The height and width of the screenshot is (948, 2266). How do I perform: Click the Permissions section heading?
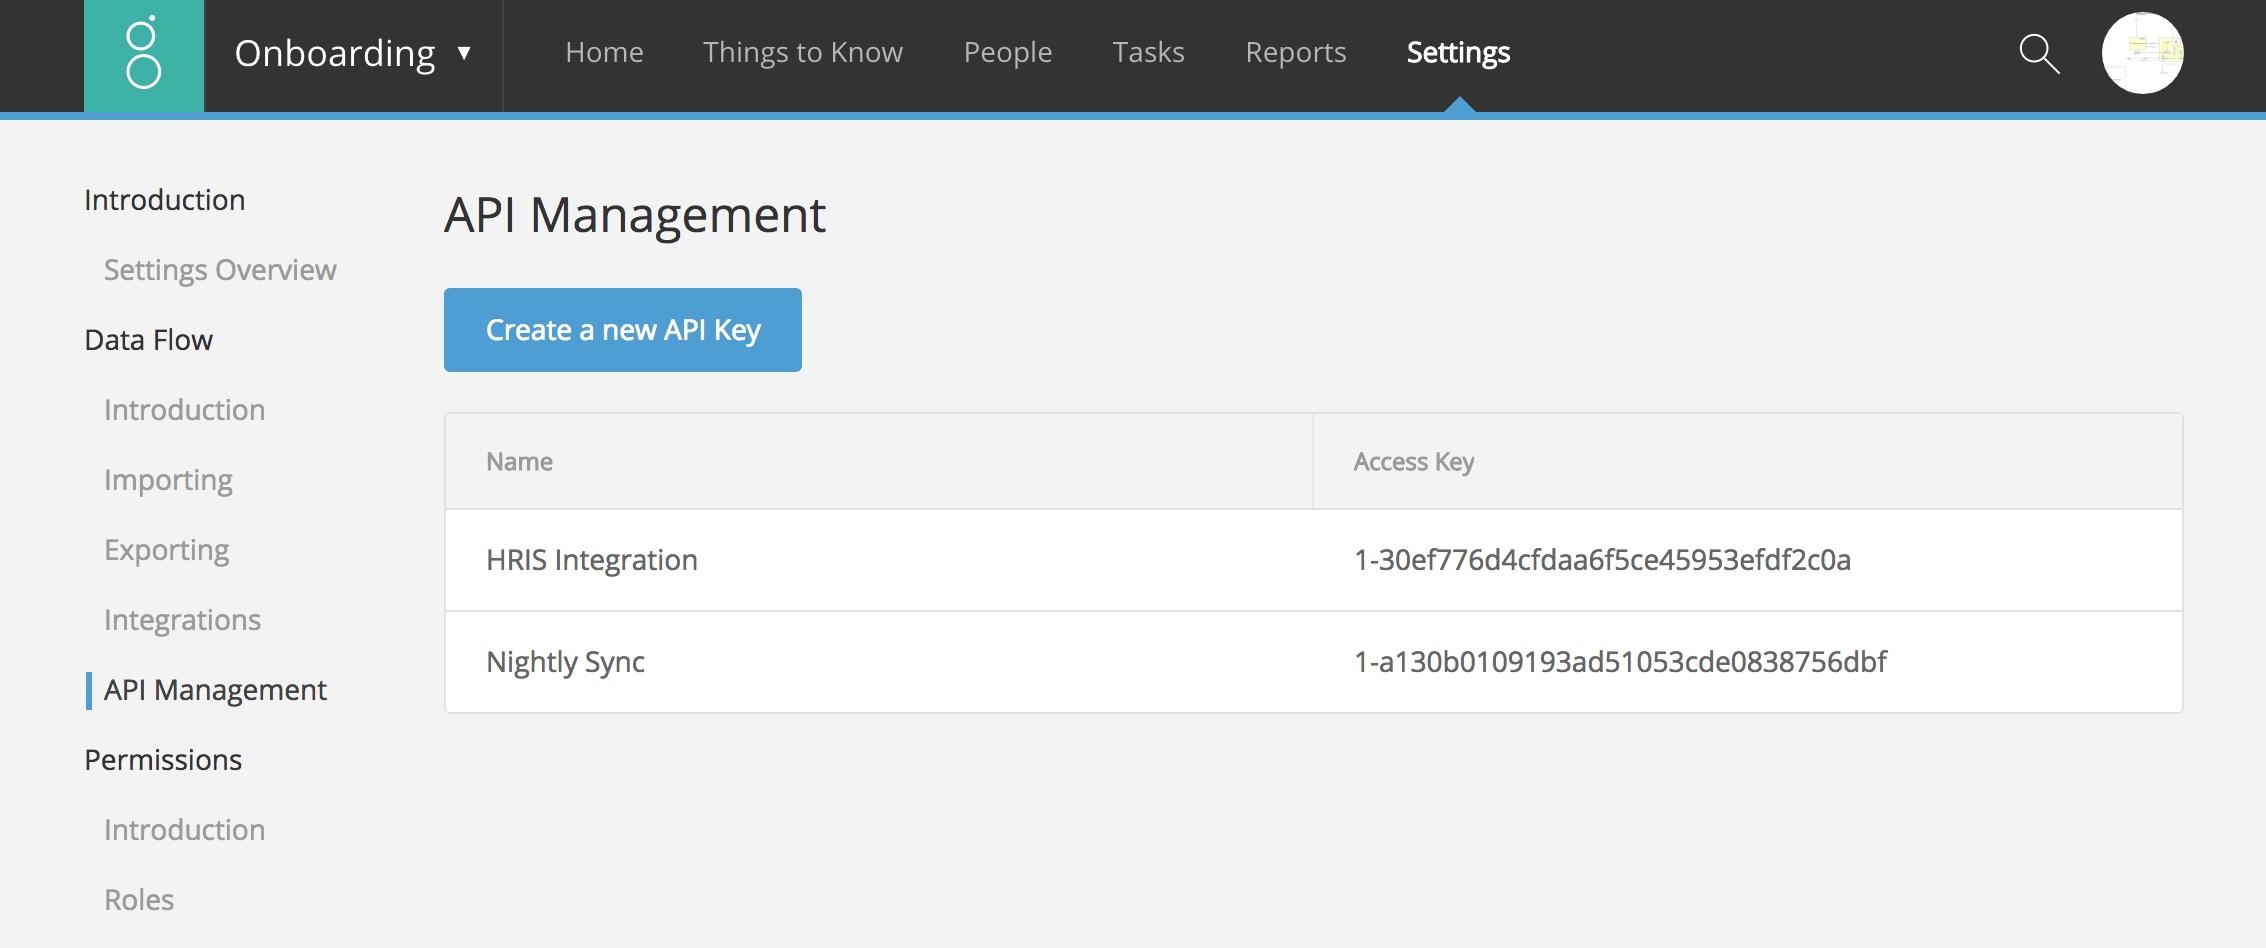(x=163, y=760)
